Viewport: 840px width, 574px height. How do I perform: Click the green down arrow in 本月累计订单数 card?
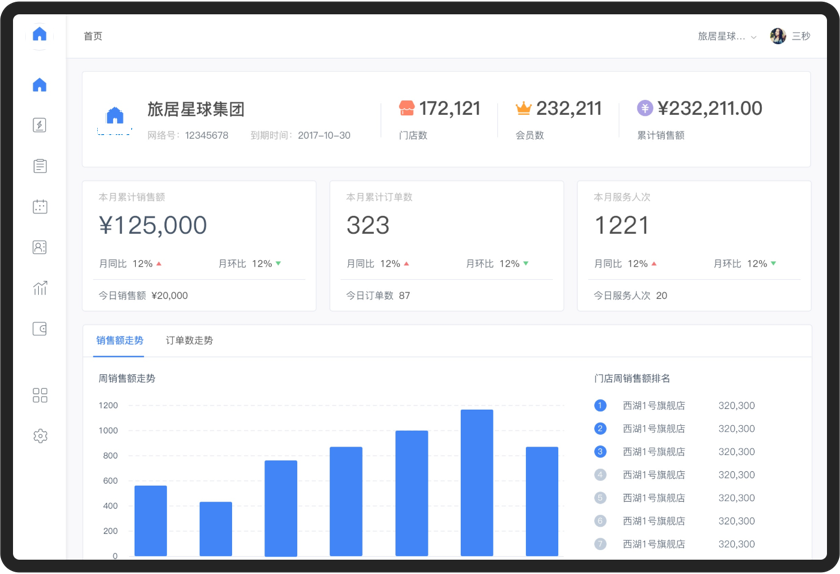pyautogui.click(x=526, y=264)
